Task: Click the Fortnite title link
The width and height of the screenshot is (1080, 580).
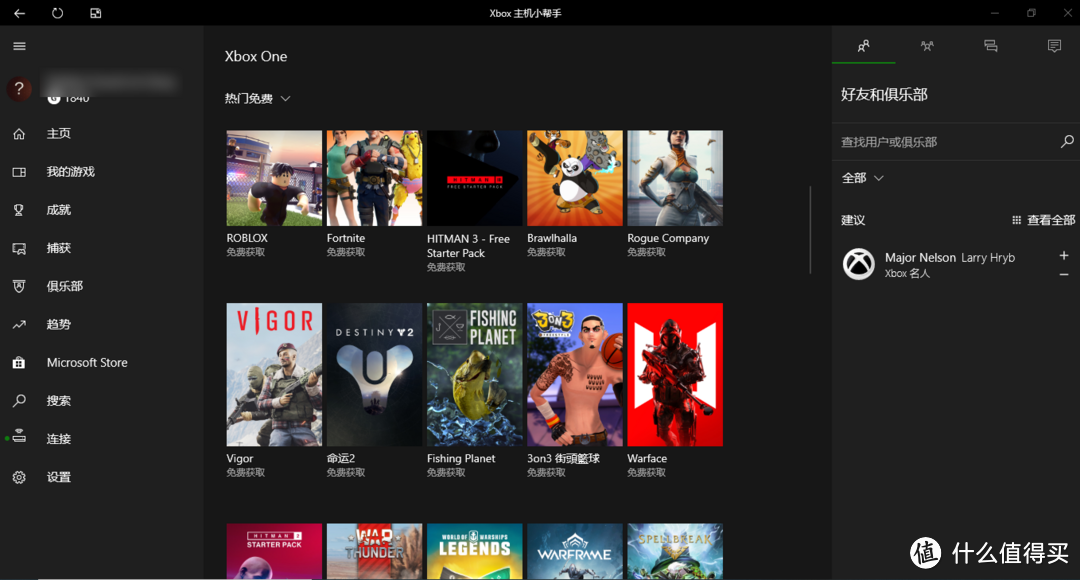Action: (x=346, y=238)
